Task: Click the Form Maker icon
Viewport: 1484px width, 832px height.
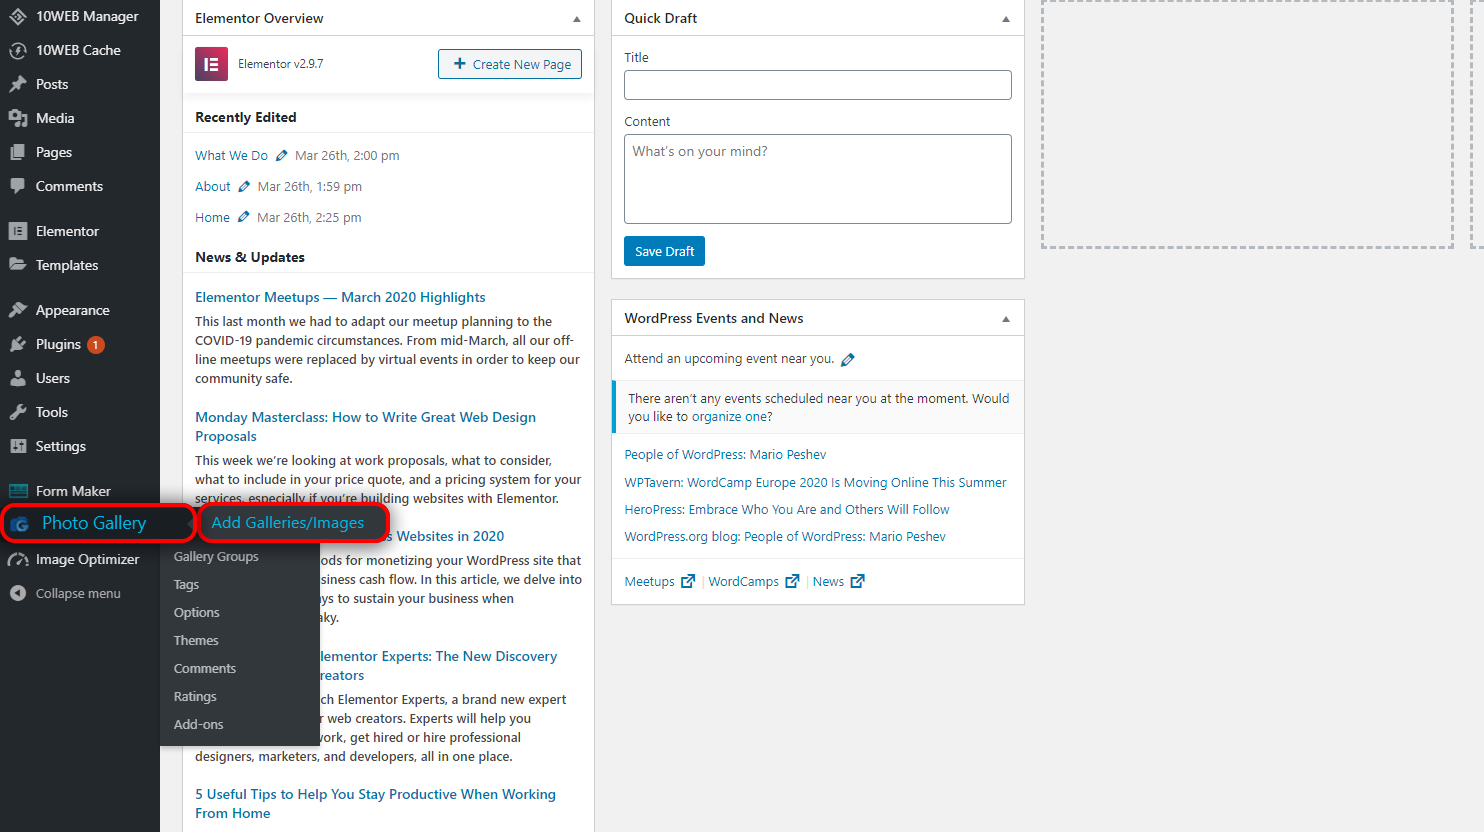Action: (x=18, y=491)
